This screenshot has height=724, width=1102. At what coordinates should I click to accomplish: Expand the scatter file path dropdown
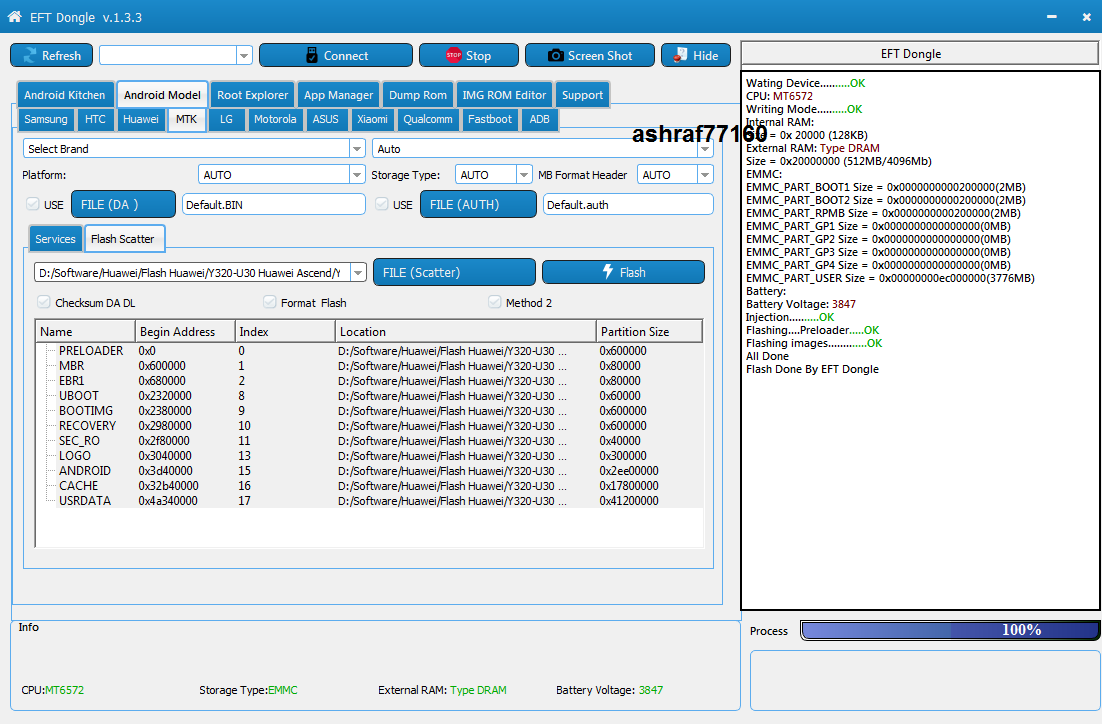[358, 272]
